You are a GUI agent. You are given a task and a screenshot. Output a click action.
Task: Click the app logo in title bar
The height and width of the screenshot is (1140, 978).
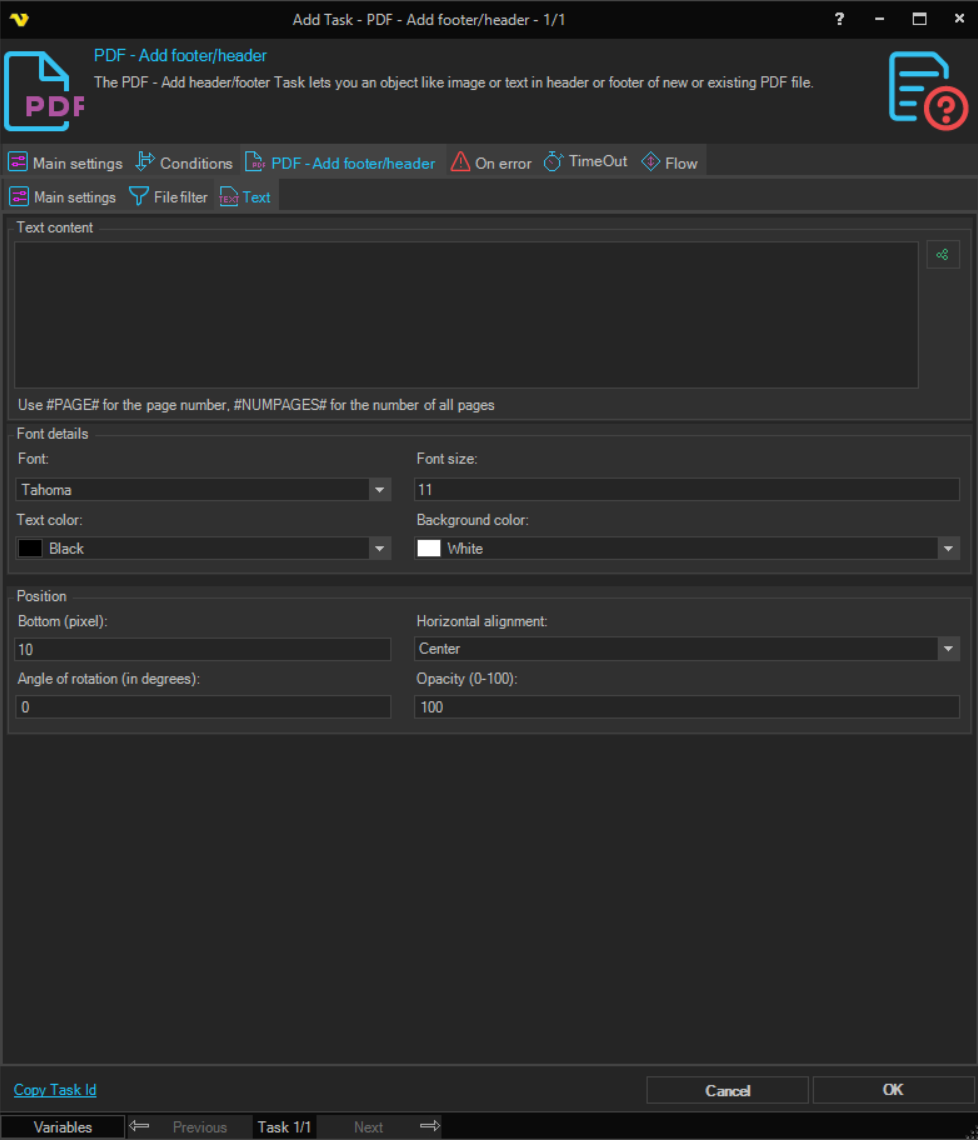click(20, 20)
